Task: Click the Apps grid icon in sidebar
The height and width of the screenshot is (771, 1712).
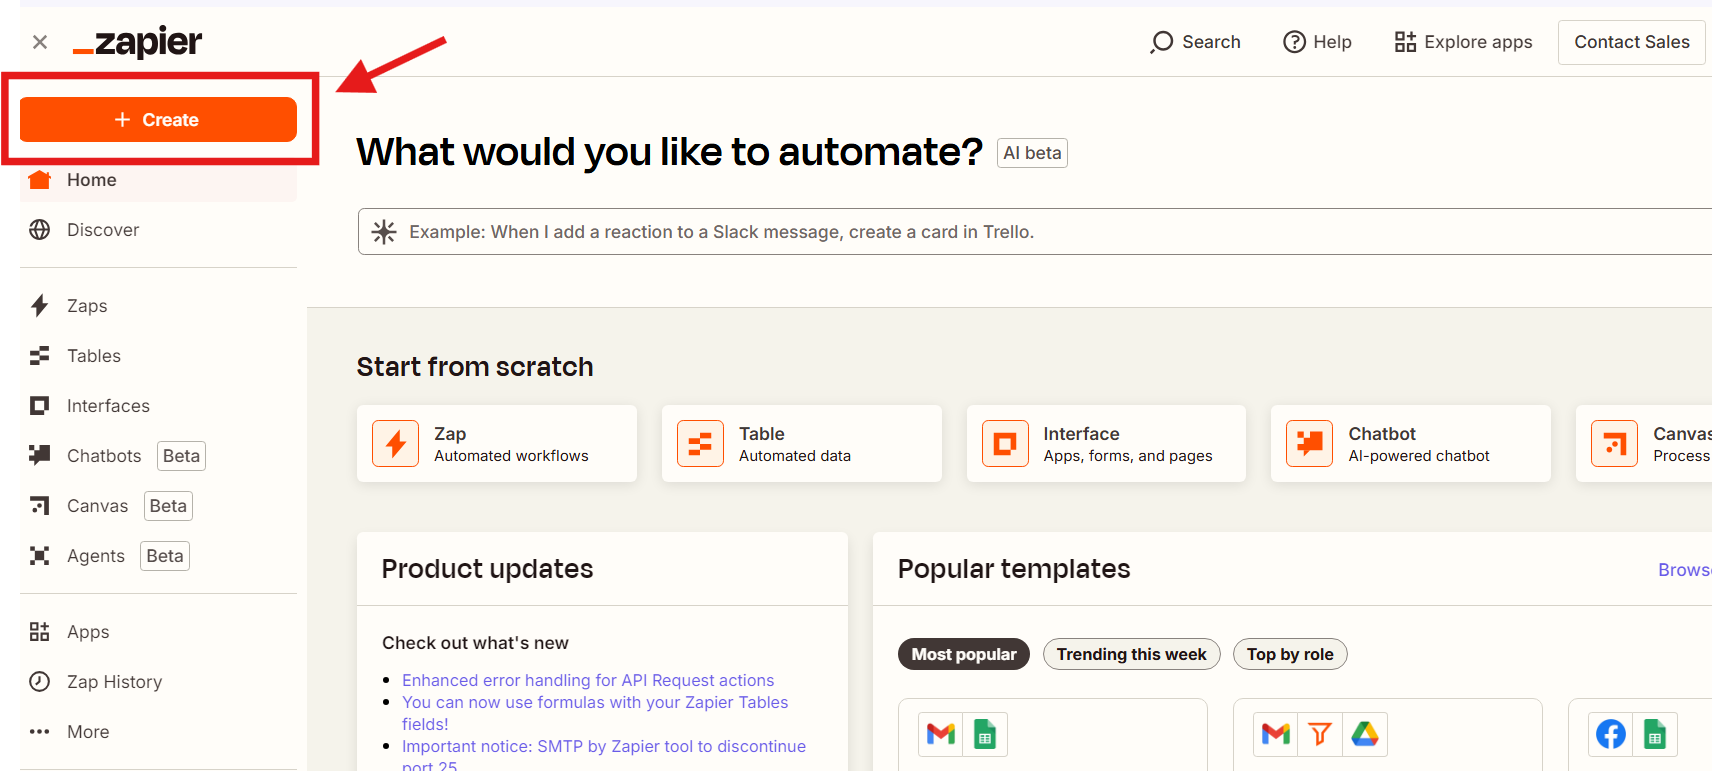Action: pos(40,632)
